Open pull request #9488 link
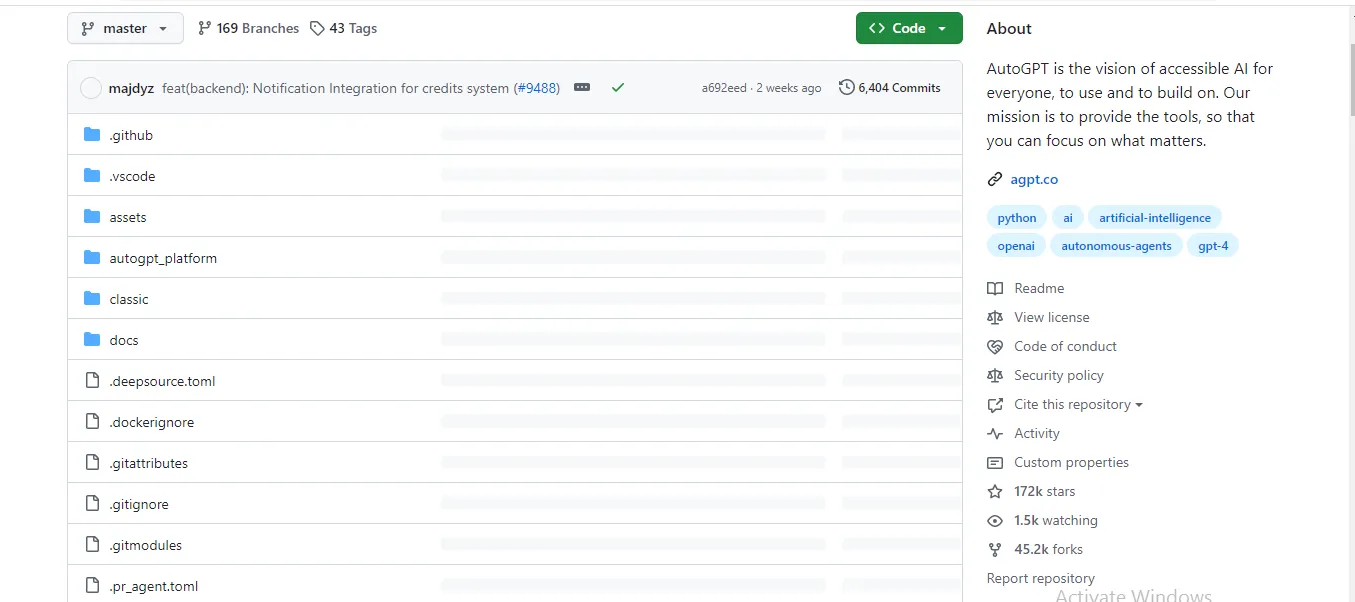The width and height of the screenshot is (1355, 602). point(537,88)
